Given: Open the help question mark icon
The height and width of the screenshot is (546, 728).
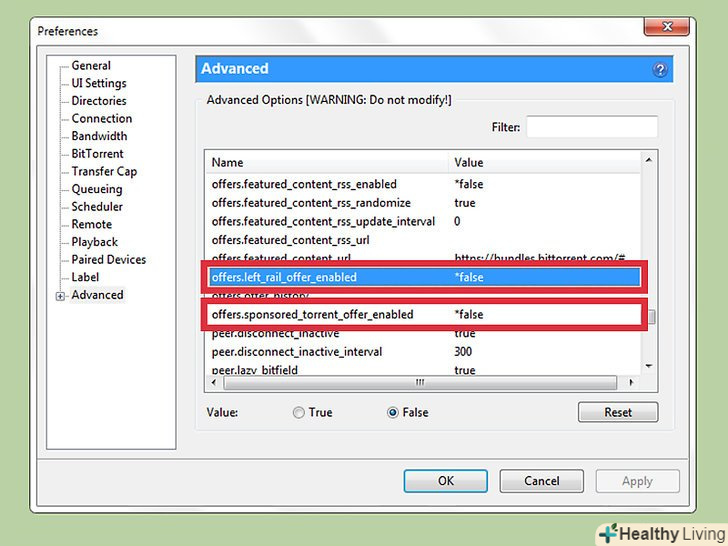Looking at the screenshot, I should (x=660, y=70).
